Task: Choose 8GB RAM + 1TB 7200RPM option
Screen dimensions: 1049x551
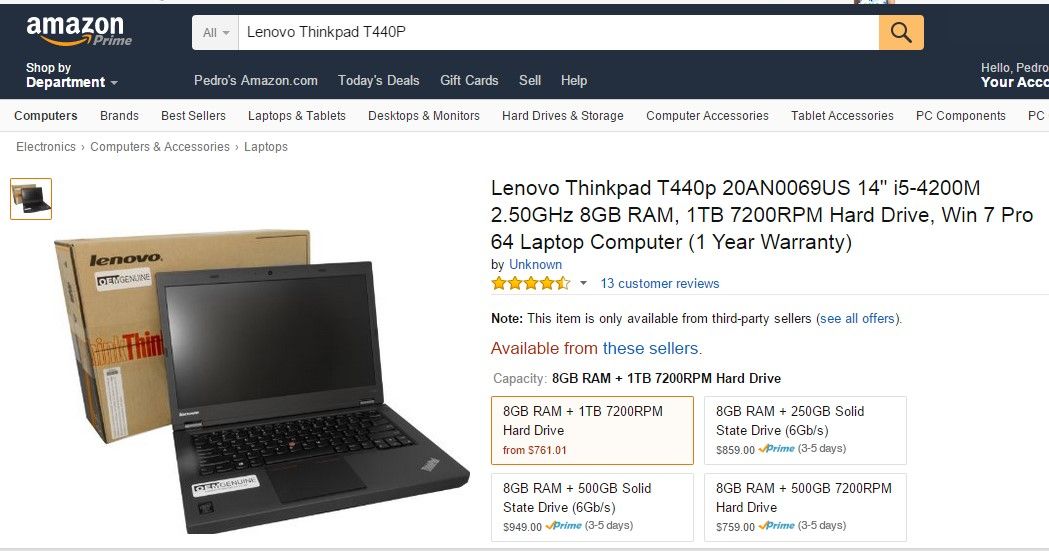Action: point(592,431)
